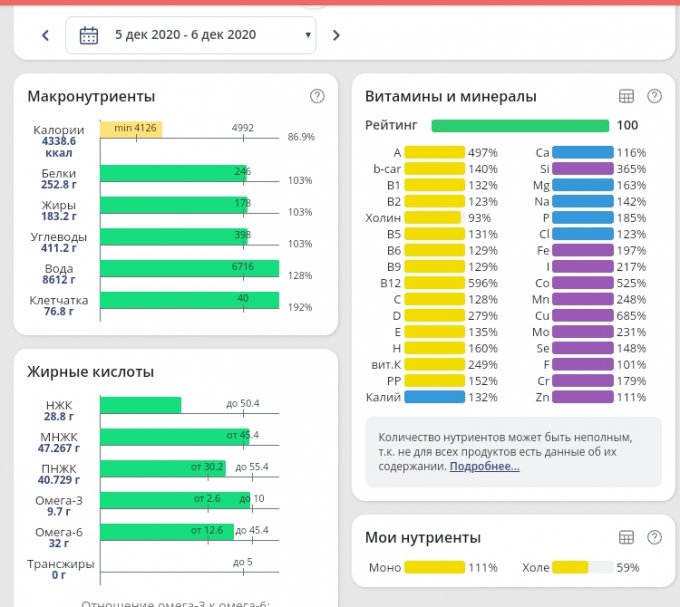Screen dimensions: 680x607
Task: Click the B12 vitamin yellow bar
Action: pos(435,283)
